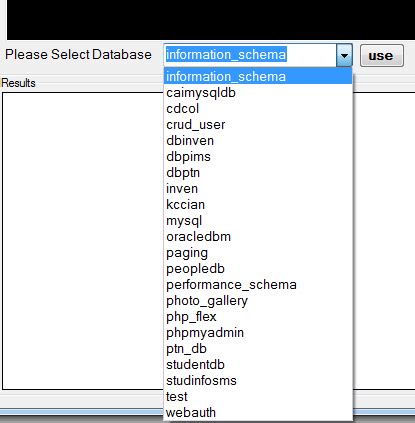Screen dimensions: 415x423
Task: Select 'mysql' from the list
Action: point(258,221)
